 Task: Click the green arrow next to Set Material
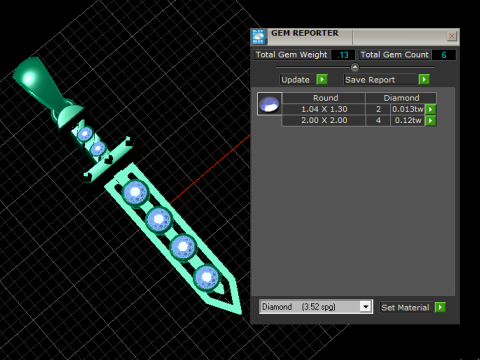(x=440, y=307)
